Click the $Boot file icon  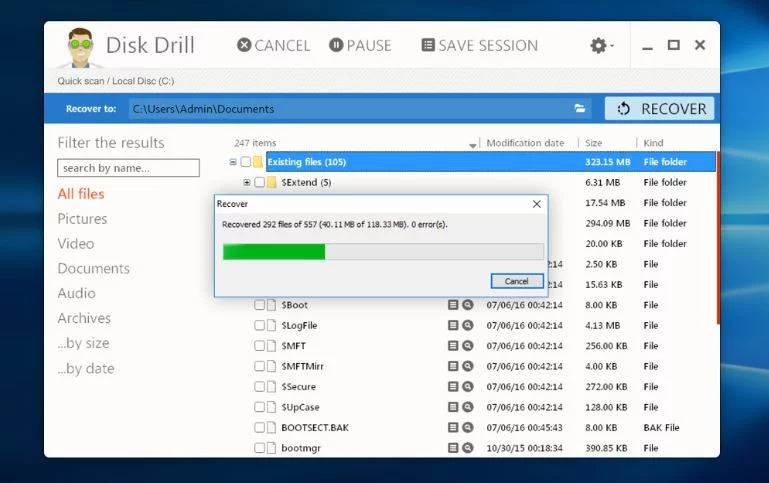[271, 305]
